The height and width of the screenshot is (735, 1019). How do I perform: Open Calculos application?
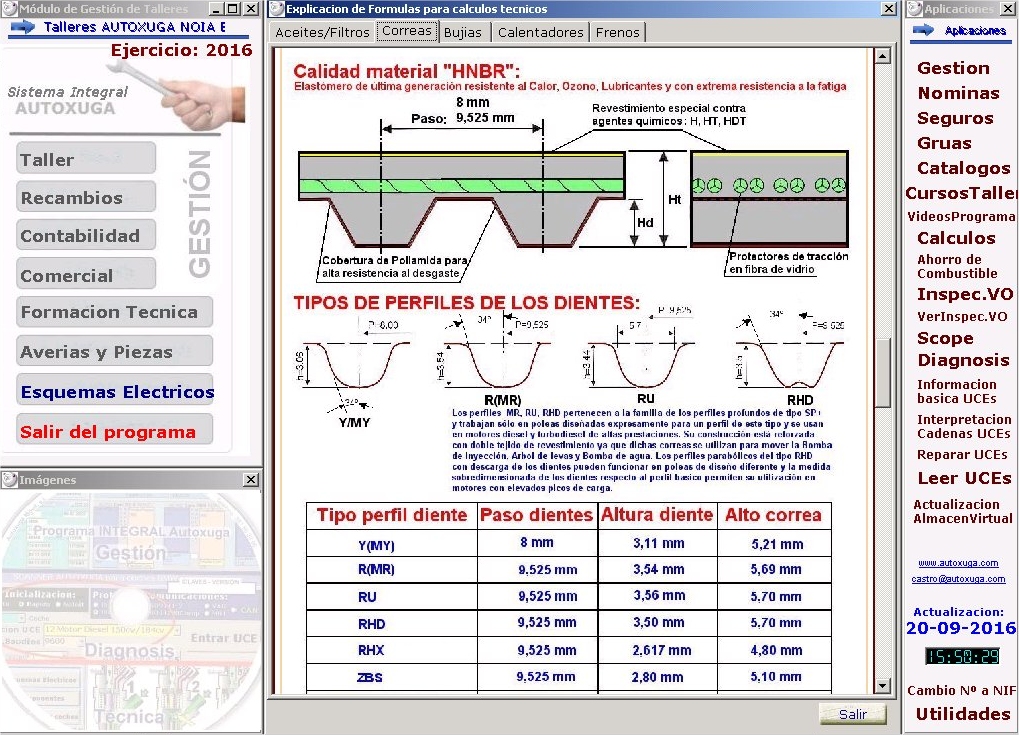click(956, 238)
